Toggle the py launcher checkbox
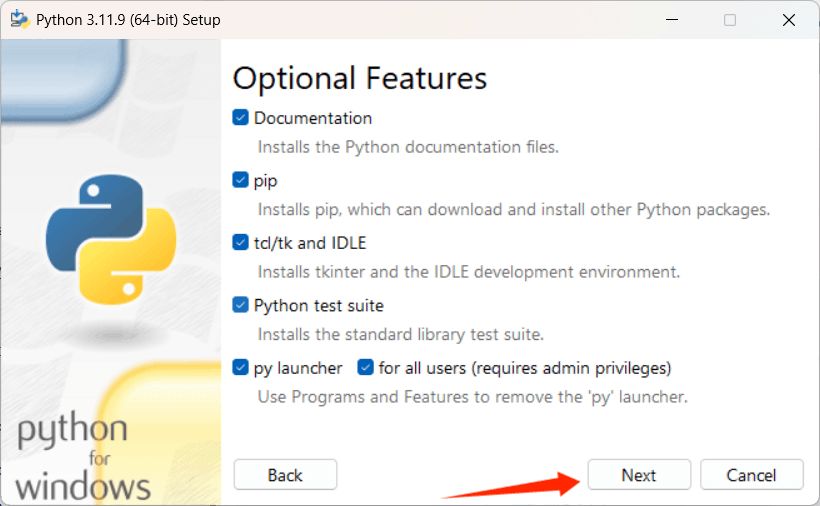Viewport: 820px width, 506px height. click(240, 368)
